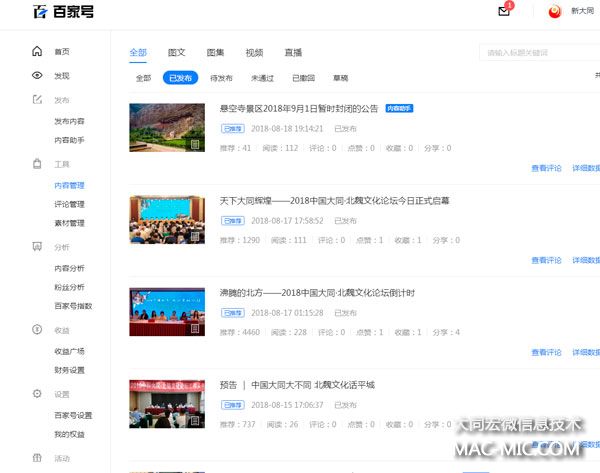The image size is (600, 473).
Task: Select the 待发布 status filter
Action: coord(221,78)
